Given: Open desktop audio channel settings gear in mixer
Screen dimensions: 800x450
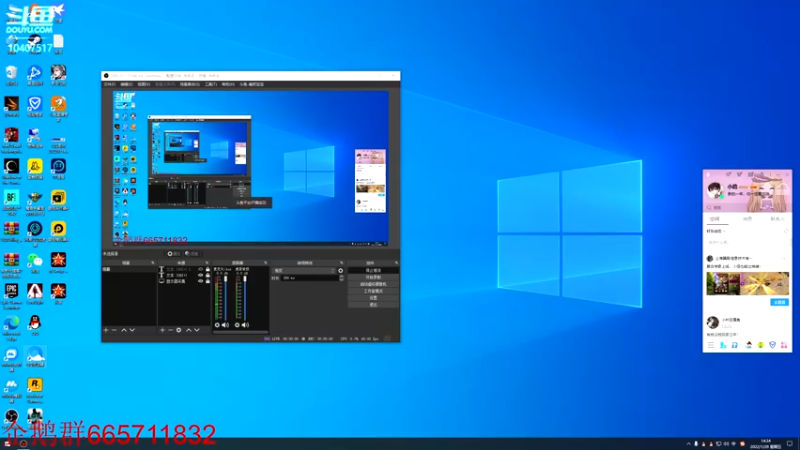Looking at the screenshot, I should coord(237,324).
